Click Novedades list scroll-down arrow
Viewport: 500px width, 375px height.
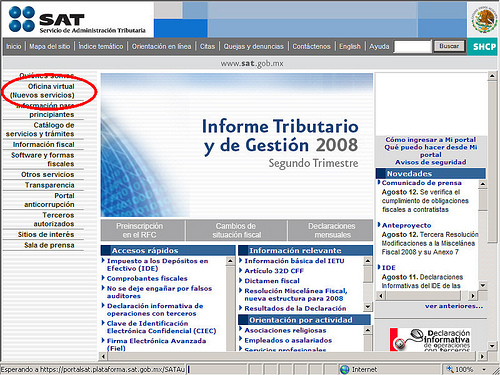coord(482,285)
